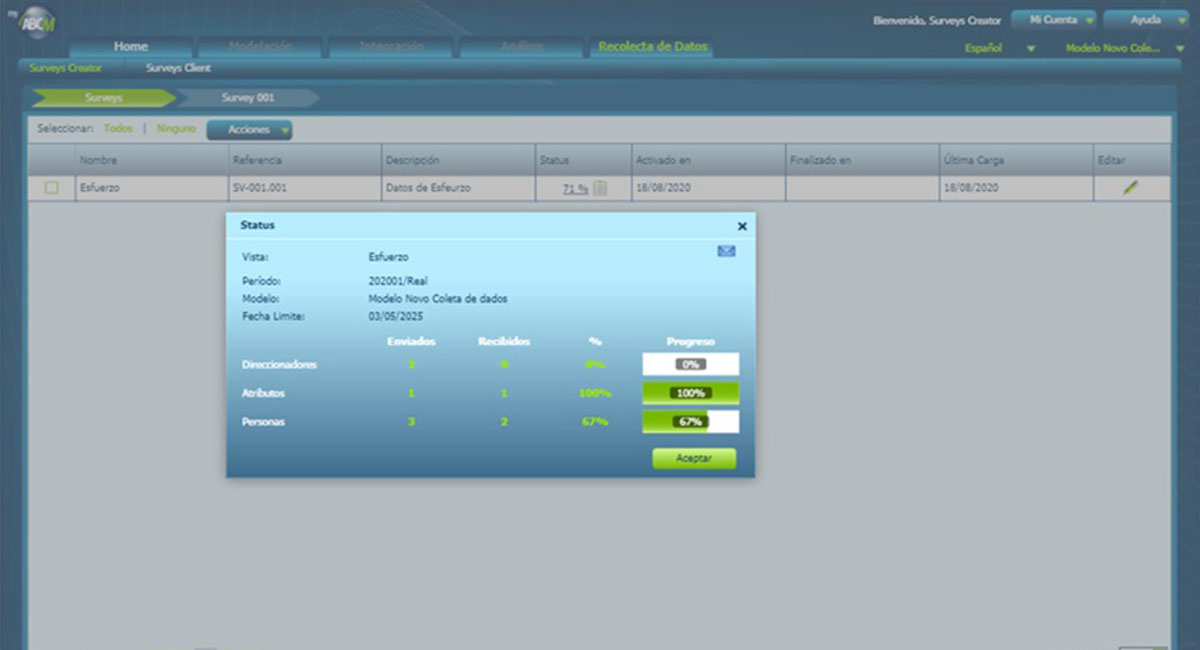Switch to the Home tab
This screenshot has width=1200, height=650.
click(x=131, y=47)
